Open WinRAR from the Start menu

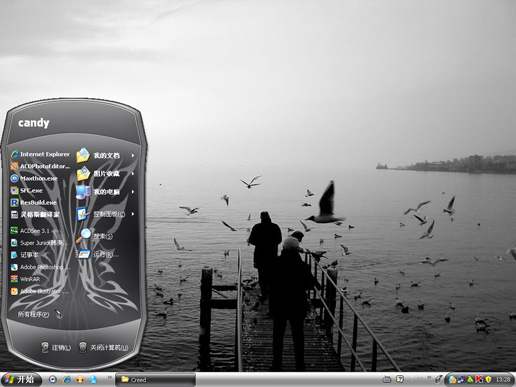(x=25, y=279)
